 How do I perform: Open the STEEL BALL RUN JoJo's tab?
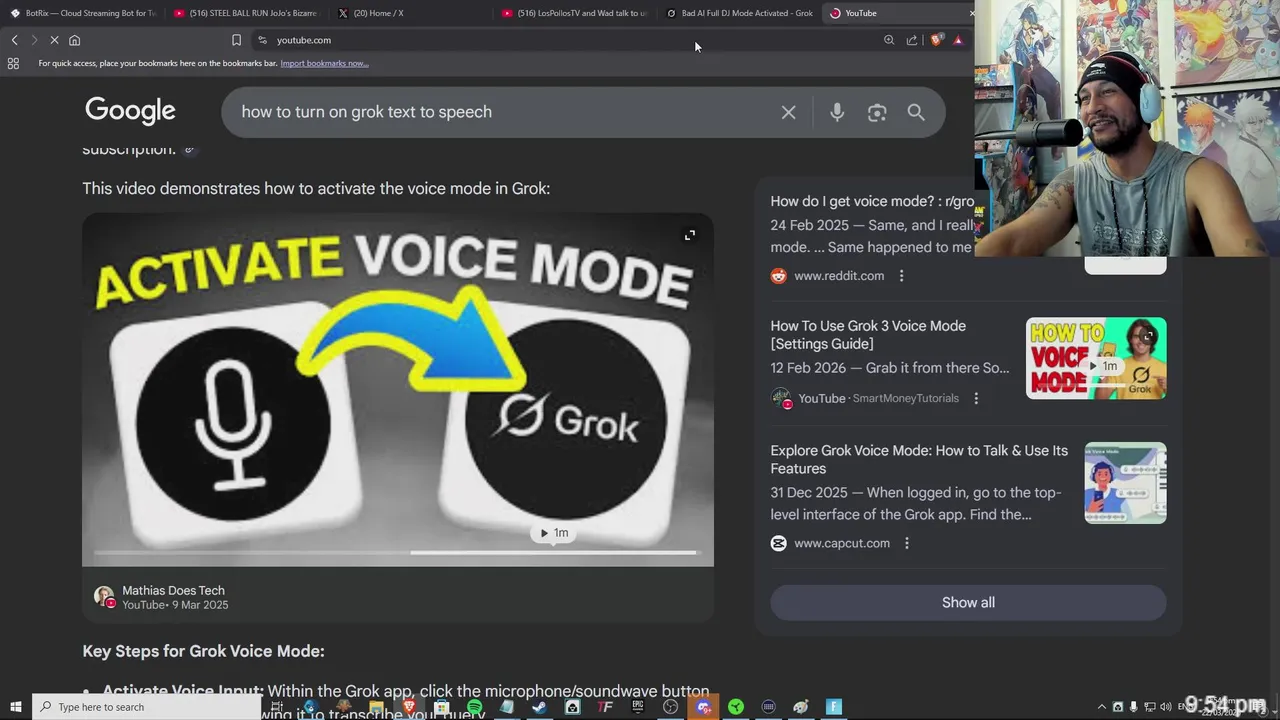[246, 13]
